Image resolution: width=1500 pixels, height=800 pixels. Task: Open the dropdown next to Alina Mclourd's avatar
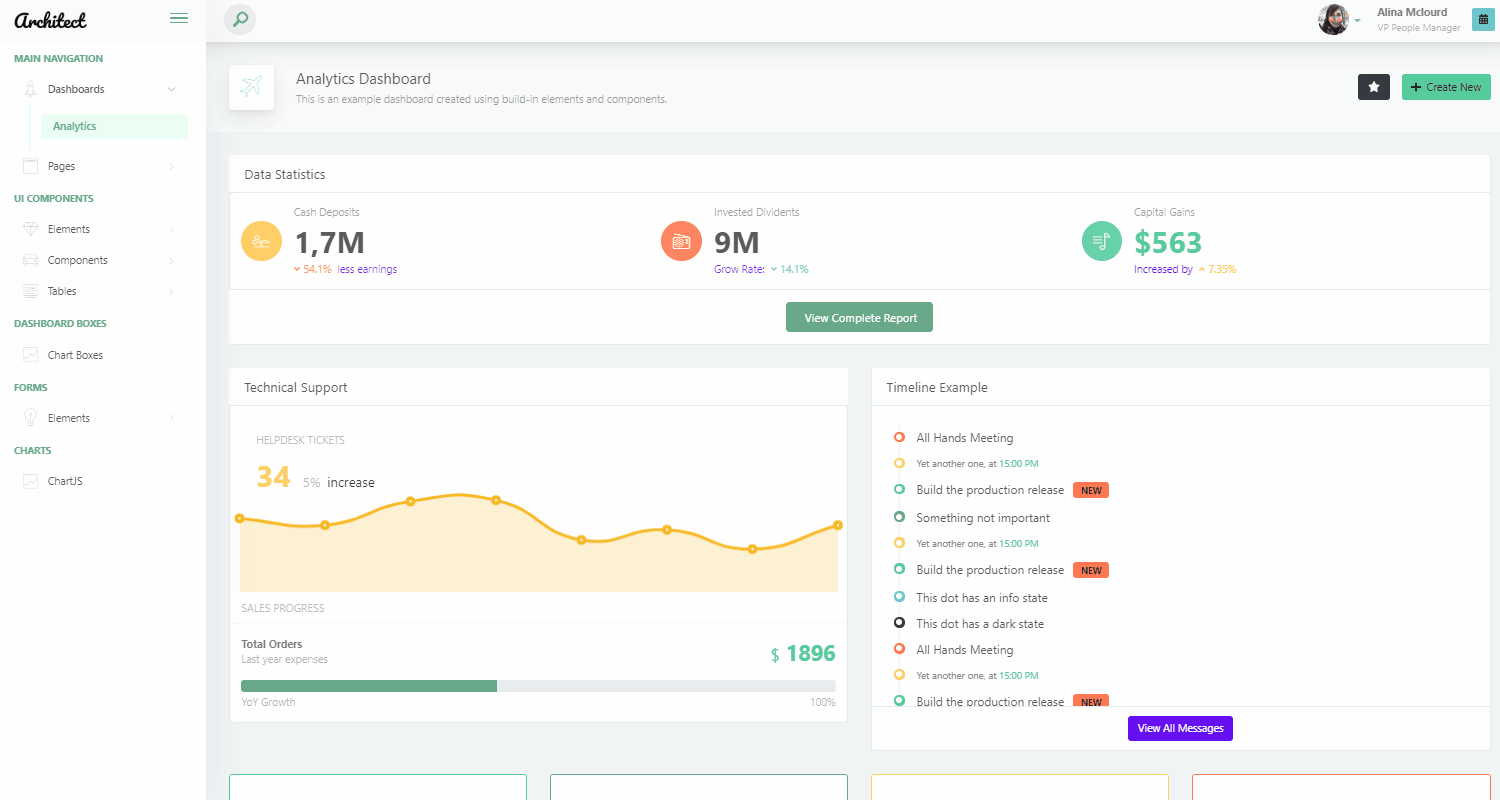click(1358, 19)
